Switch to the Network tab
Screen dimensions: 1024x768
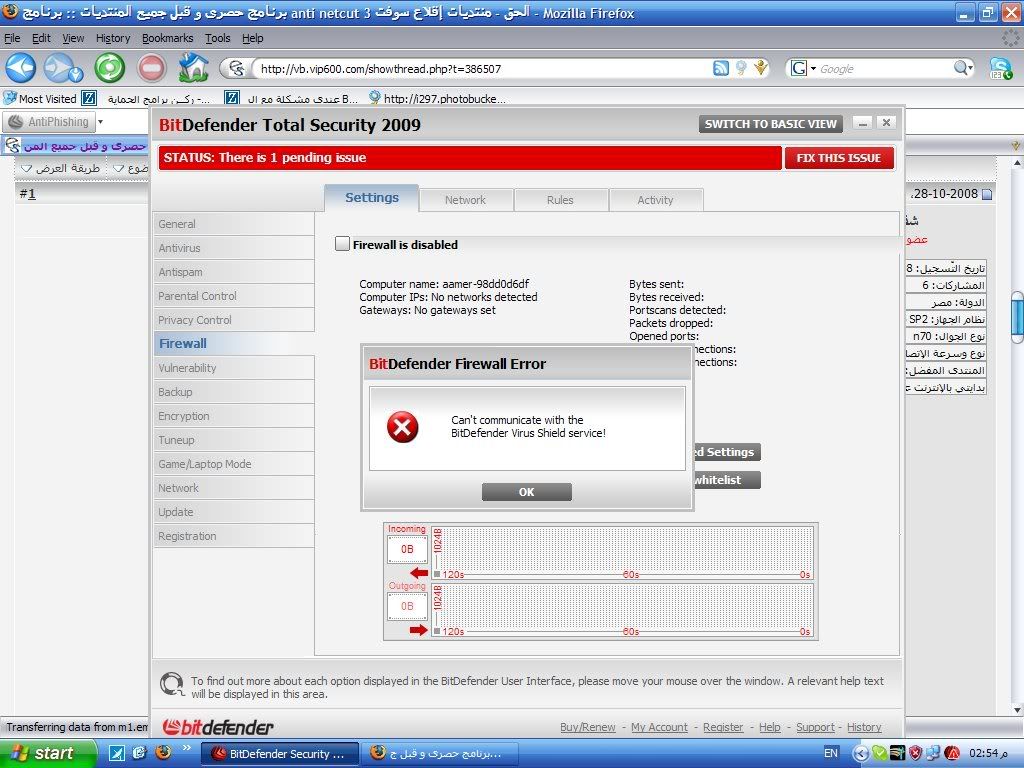point(465,200)
